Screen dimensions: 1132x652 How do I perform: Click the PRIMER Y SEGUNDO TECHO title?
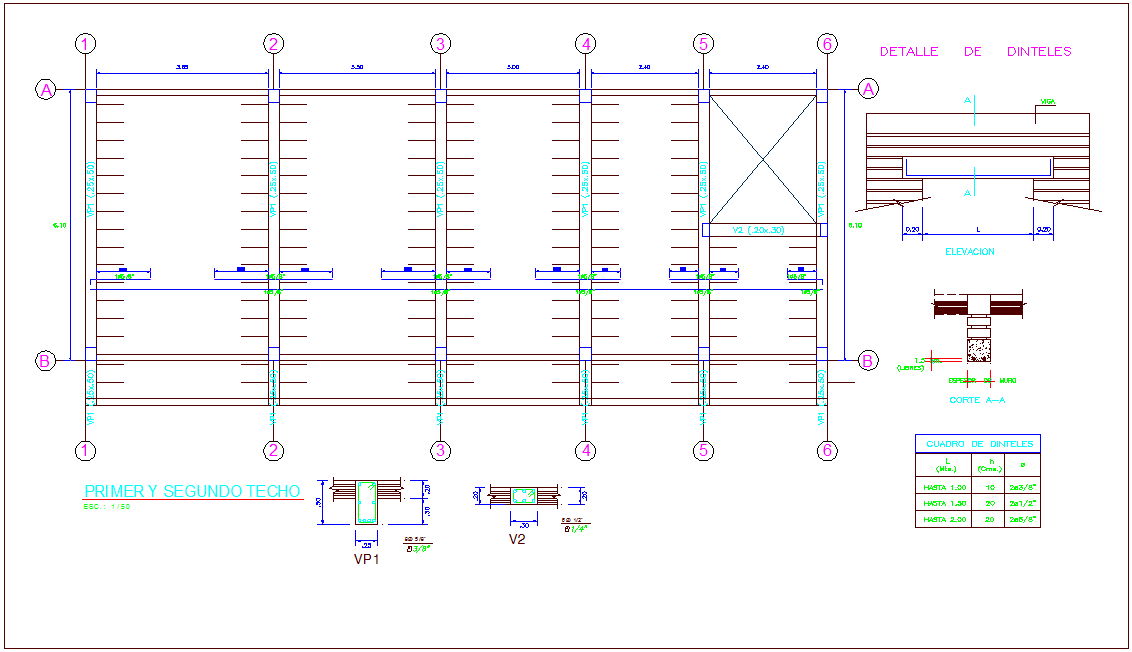pyautogui.click(x=192, y=491)
